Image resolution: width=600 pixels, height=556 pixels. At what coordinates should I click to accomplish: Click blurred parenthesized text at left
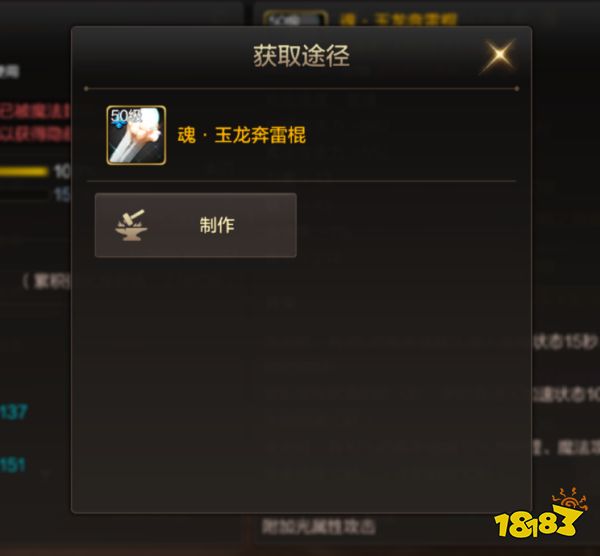click(x=46, y=281)
